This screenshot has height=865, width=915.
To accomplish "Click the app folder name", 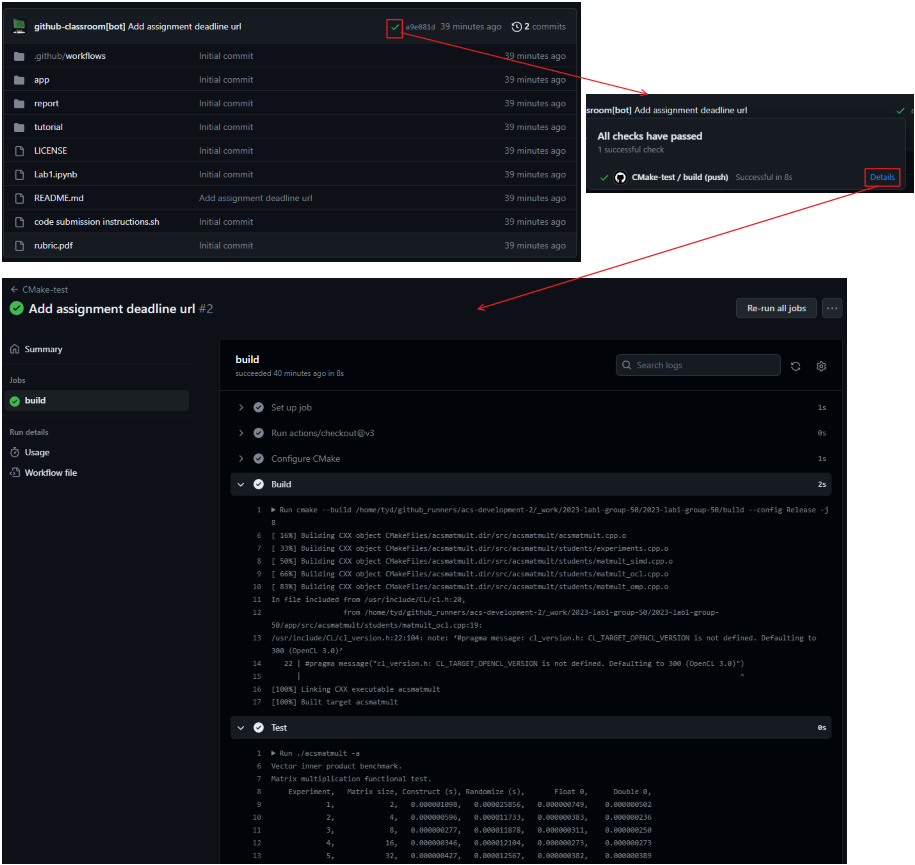I will coord(41,80).
